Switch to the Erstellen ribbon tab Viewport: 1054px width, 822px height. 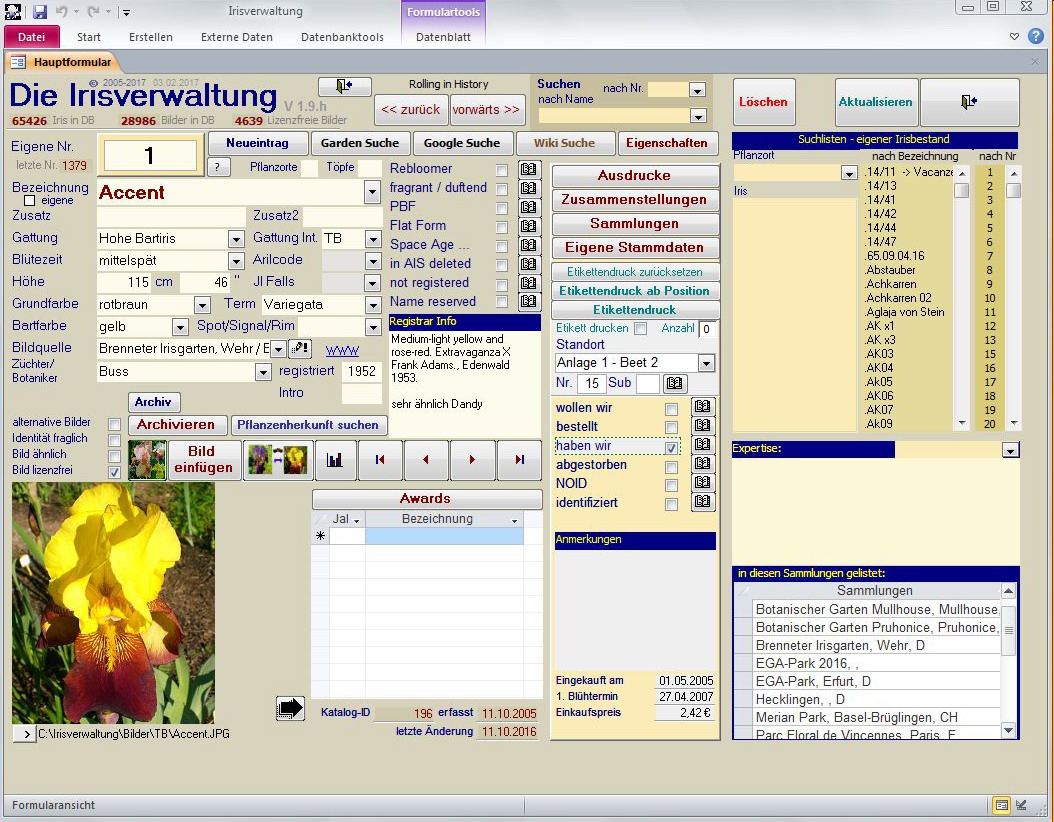pos(151,37)
